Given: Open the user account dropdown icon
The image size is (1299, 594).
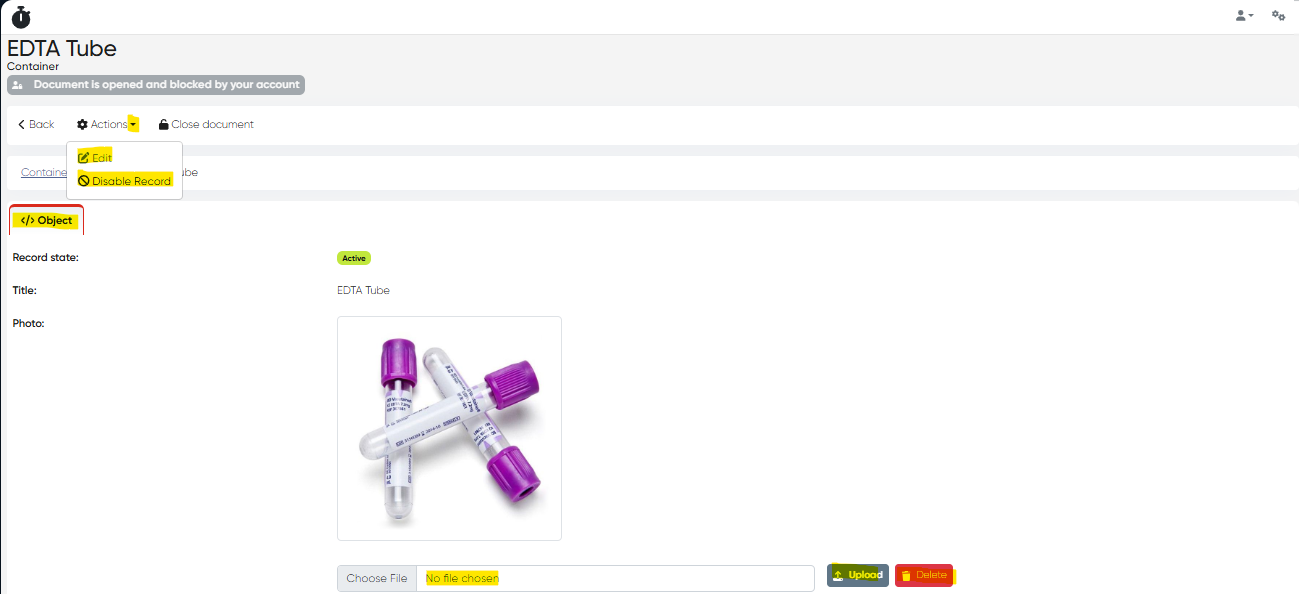Looking at the screenshot, I should tap(1244, 15).
